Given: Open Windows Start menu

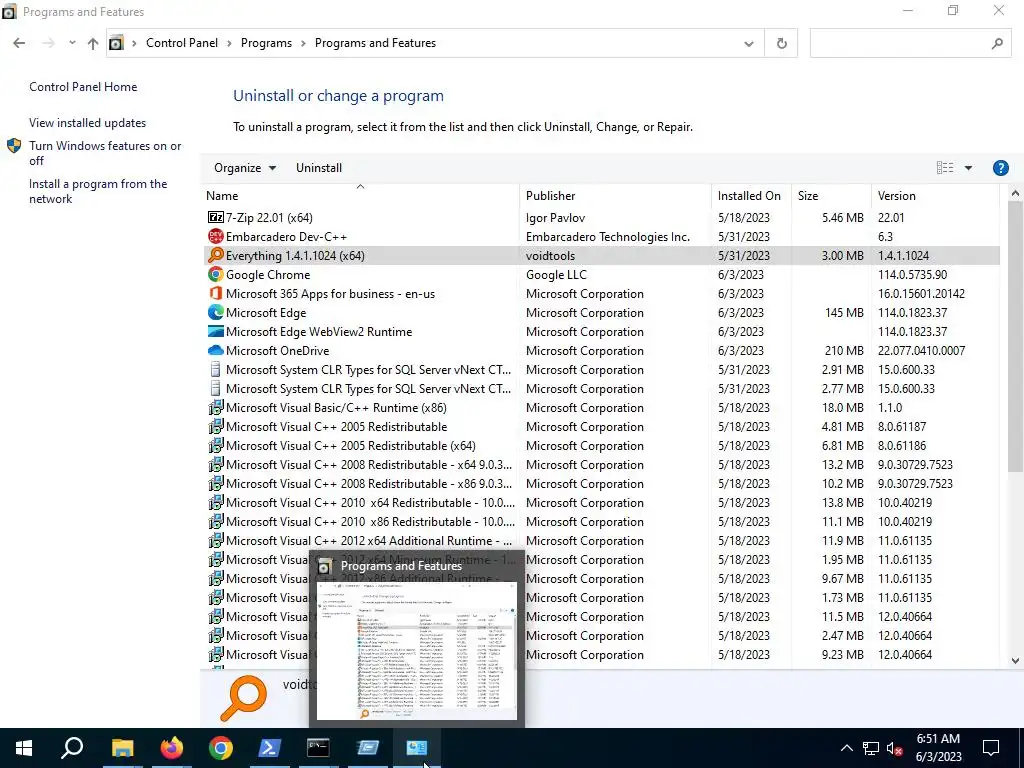Looking at the screenshot, I should (x=24, y=748).
